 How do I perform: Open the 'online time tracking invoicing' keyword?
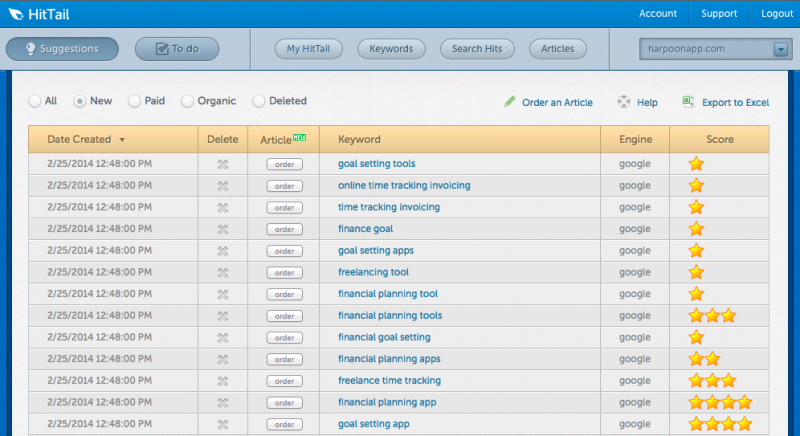[404, 185]
